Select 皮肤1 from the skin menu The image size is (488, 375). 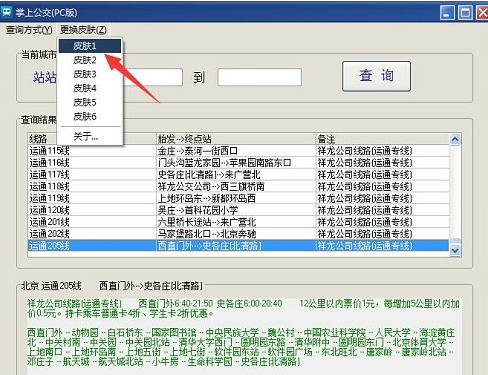[x=90, y=46]
